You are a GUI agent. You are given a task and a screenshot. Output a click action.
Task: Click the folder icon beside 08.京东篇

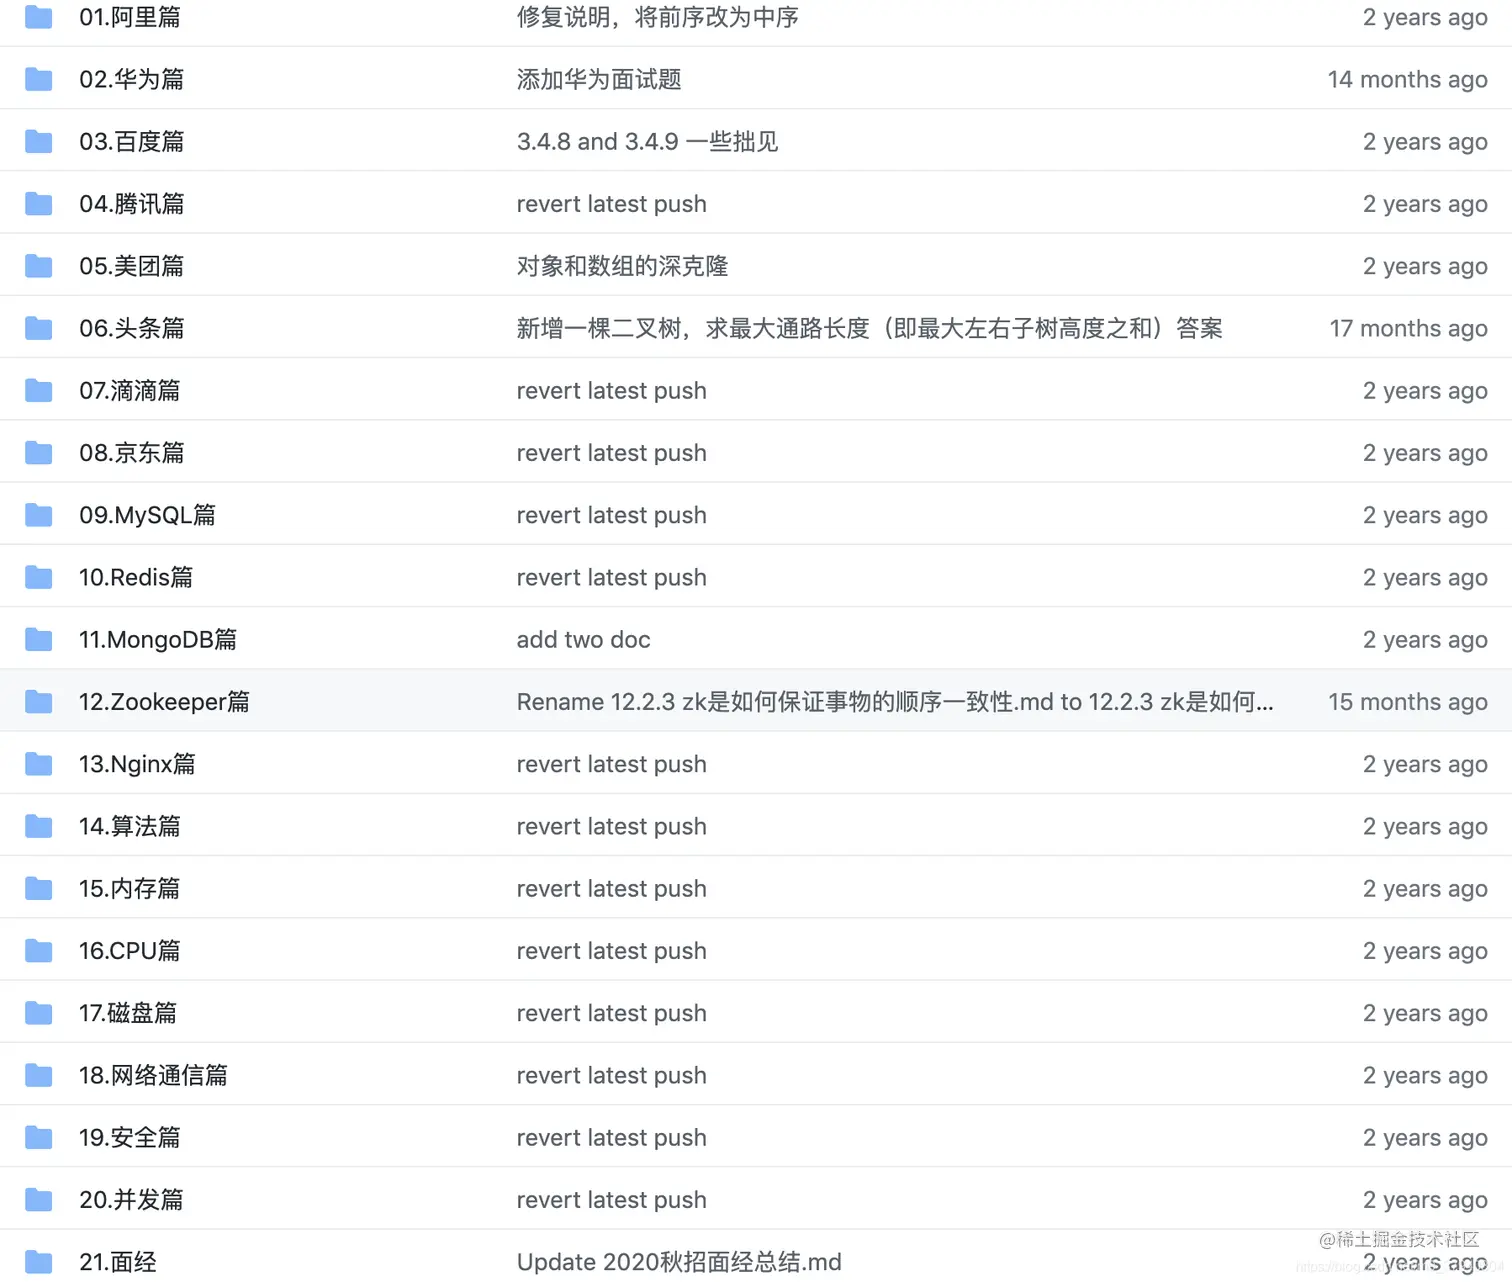tap(38, 453)
